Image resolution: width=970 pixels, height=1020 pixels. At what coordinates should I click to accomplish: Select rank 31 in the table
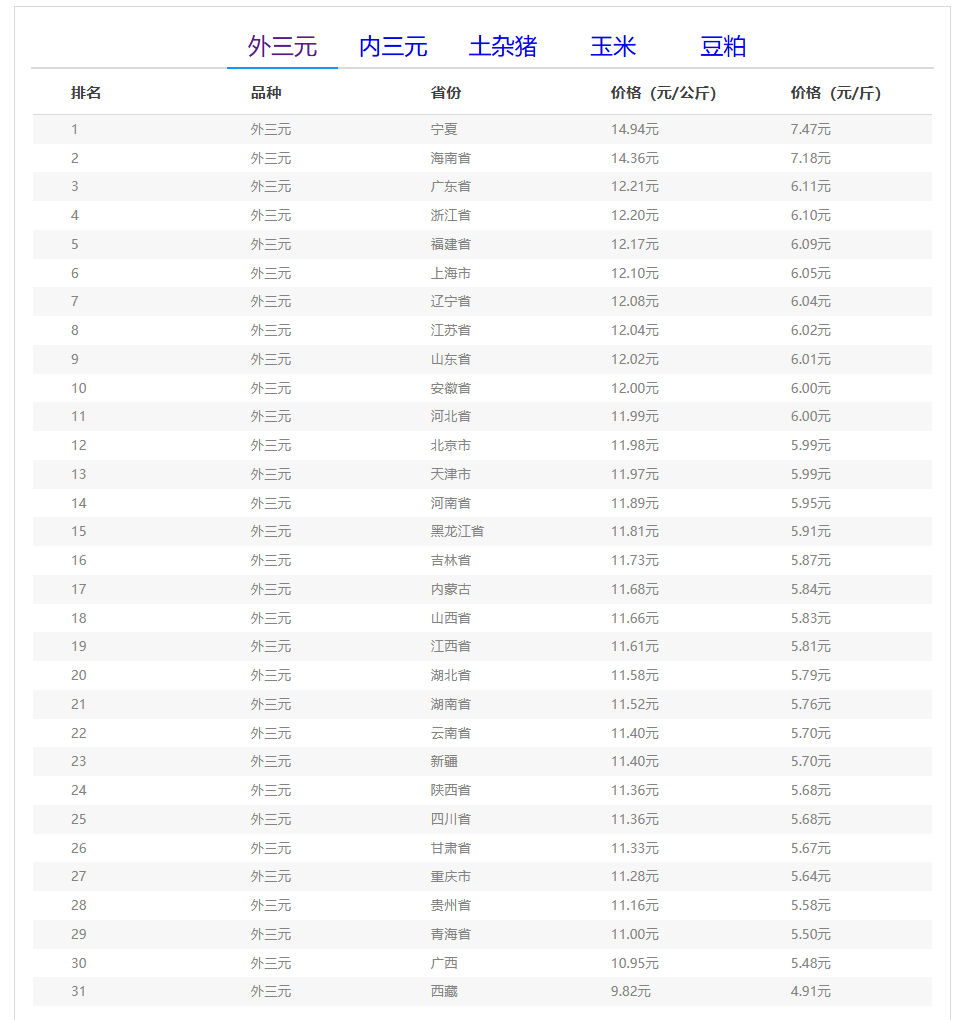pos(79,991)
